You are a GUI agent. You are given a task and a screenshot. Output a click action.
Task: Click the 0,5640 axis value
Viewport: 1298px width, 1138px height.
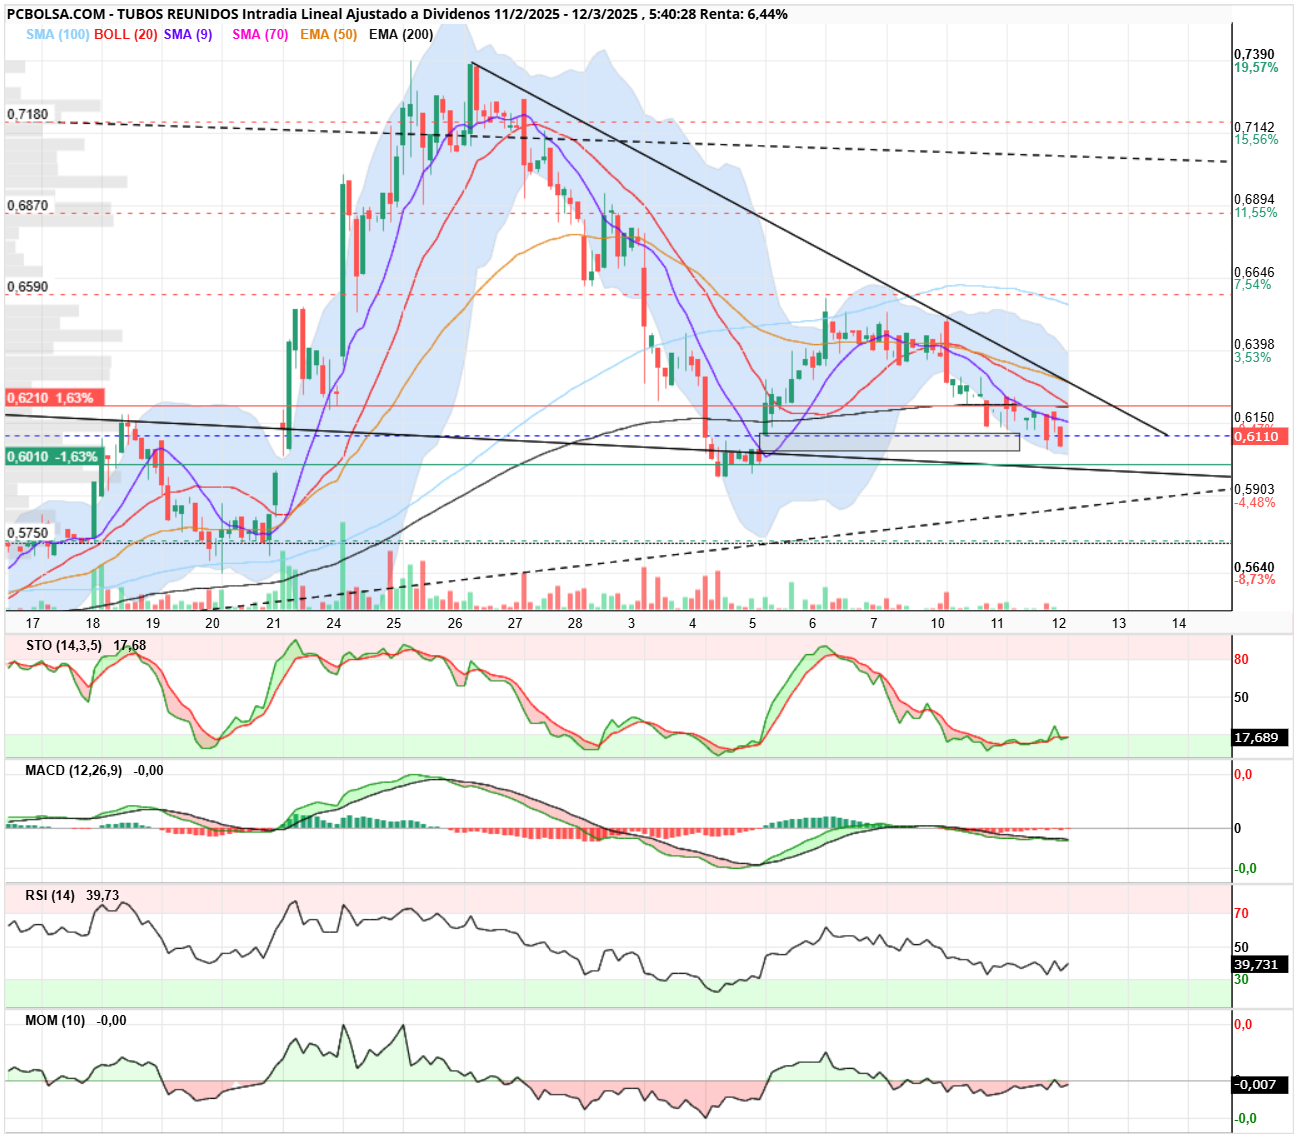click(x=1254, y=567)
